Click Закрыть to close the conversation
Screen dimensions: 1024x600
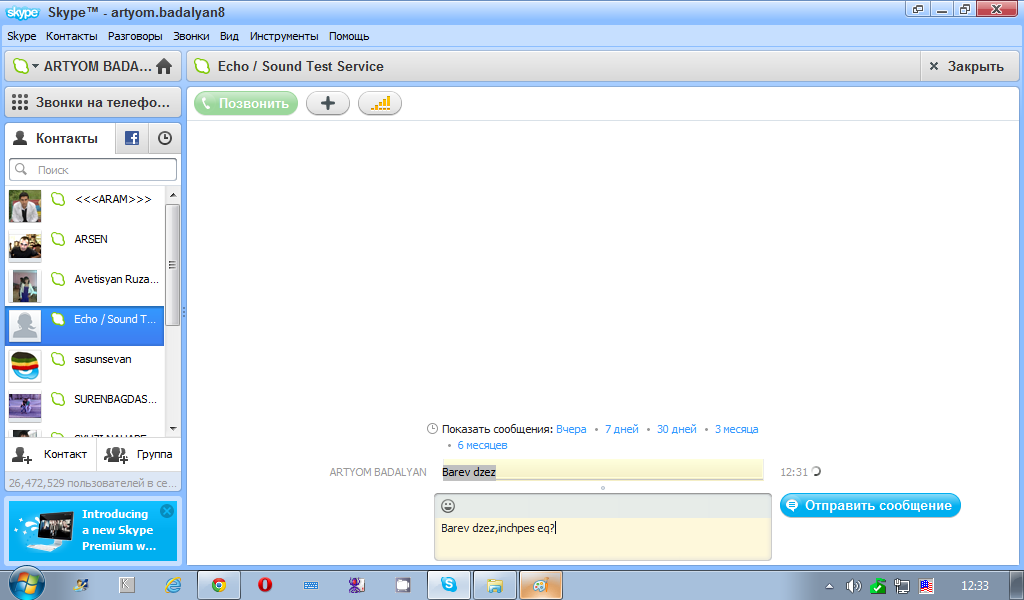click(x=969, y=66)
